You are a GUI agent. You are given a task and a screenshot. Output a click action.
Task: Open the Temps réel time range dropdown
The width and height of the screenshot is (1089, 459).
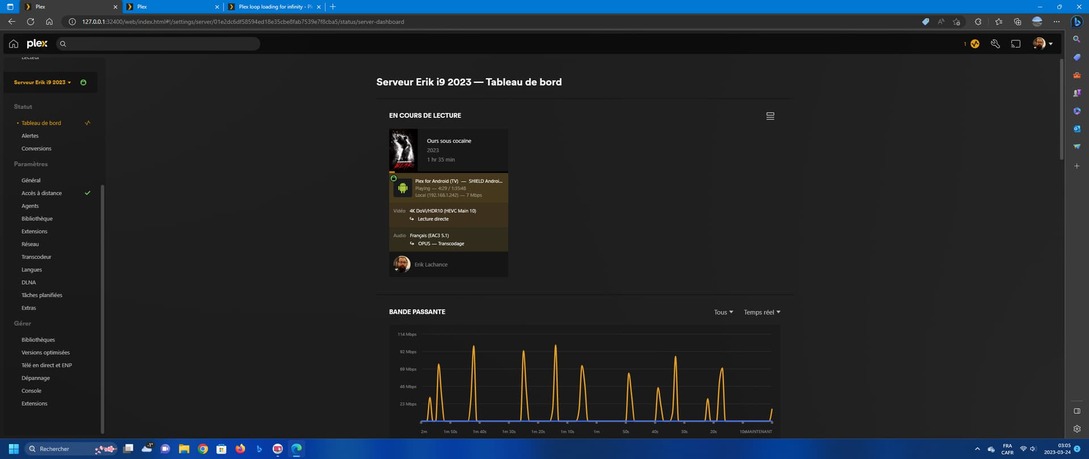(x=762, y=312)
